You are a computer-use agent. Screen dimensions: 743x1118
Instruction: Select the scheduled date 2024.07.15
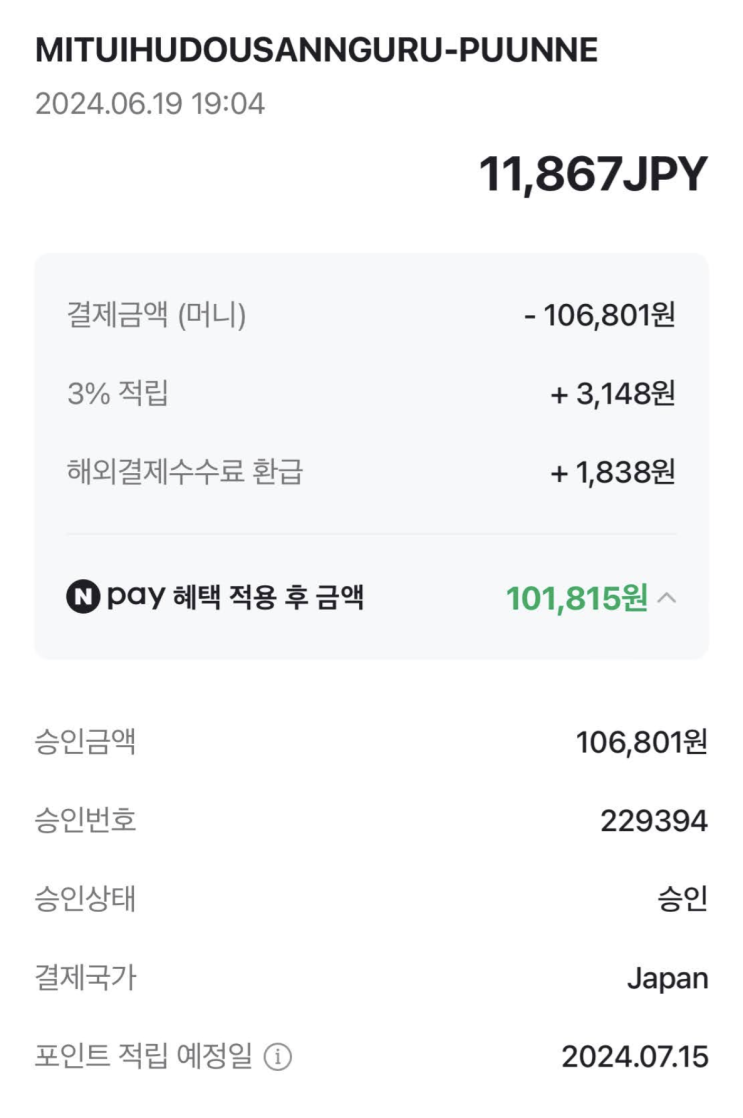pyautogui.click(x=634, y=1056)
